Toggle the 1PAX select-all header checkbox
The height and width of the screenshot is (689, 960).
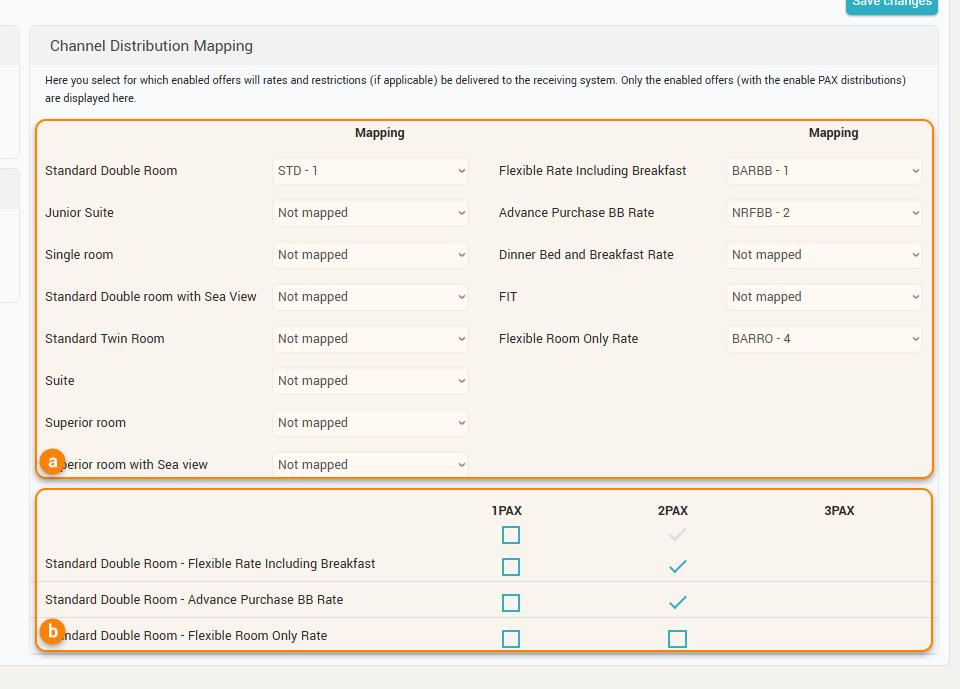(x=511, y=535)
